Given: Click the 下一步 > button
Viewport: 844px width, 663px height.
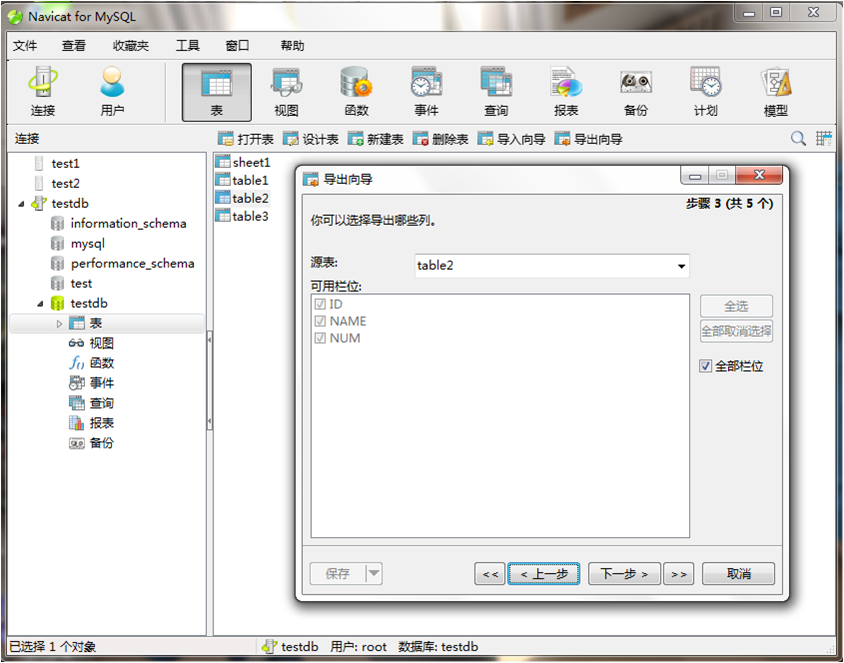Looking at the screenshot, I should (624, 574).
